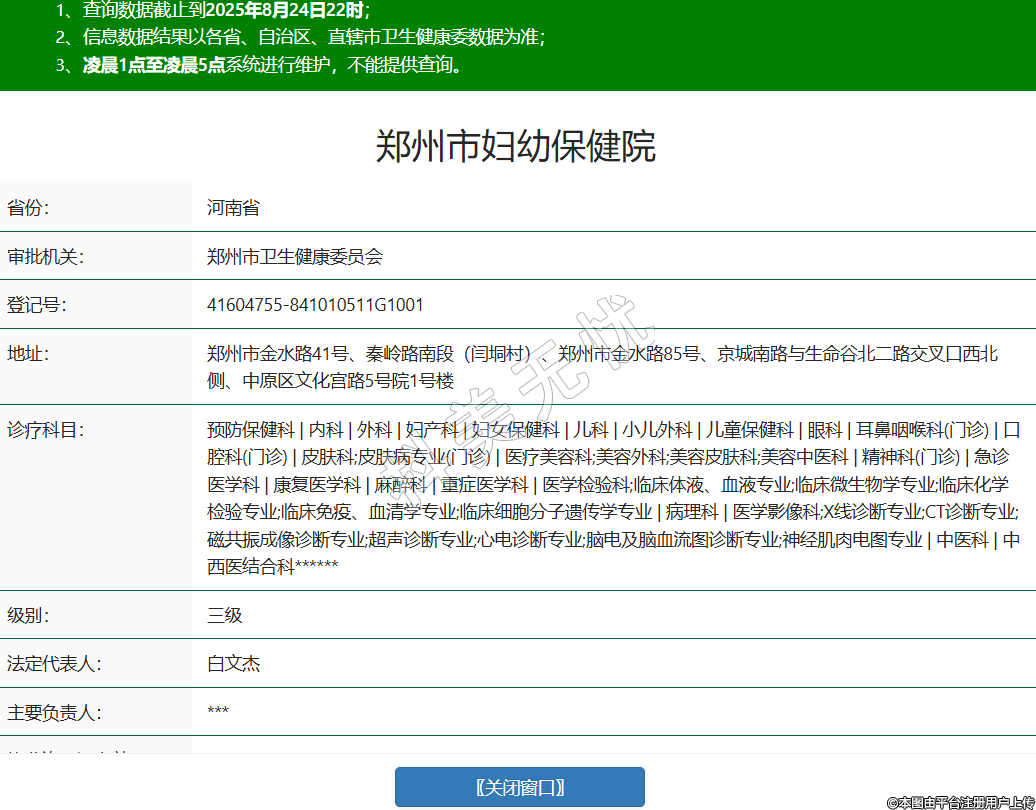Click the value 郑州市卫生健康委员会

tap(294, 257)
